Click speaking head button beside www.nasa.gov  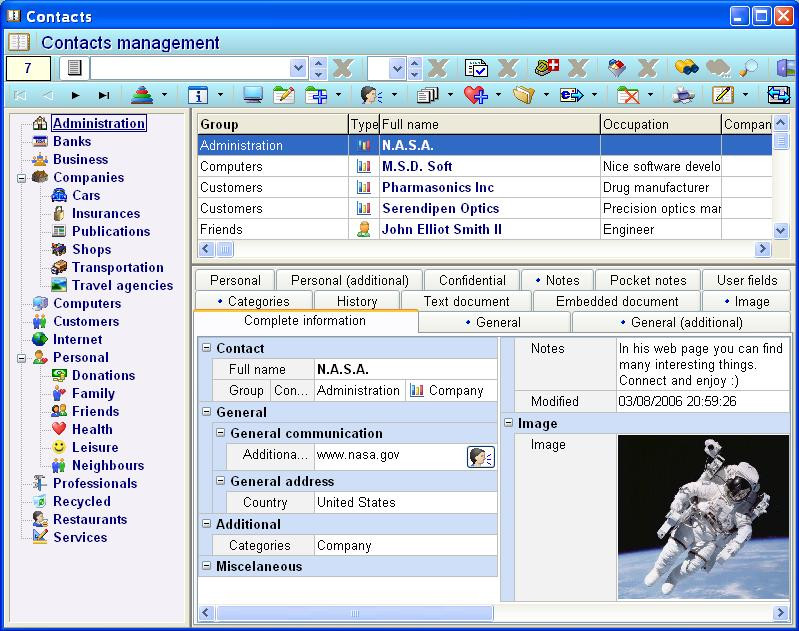[x=481, y=457]
